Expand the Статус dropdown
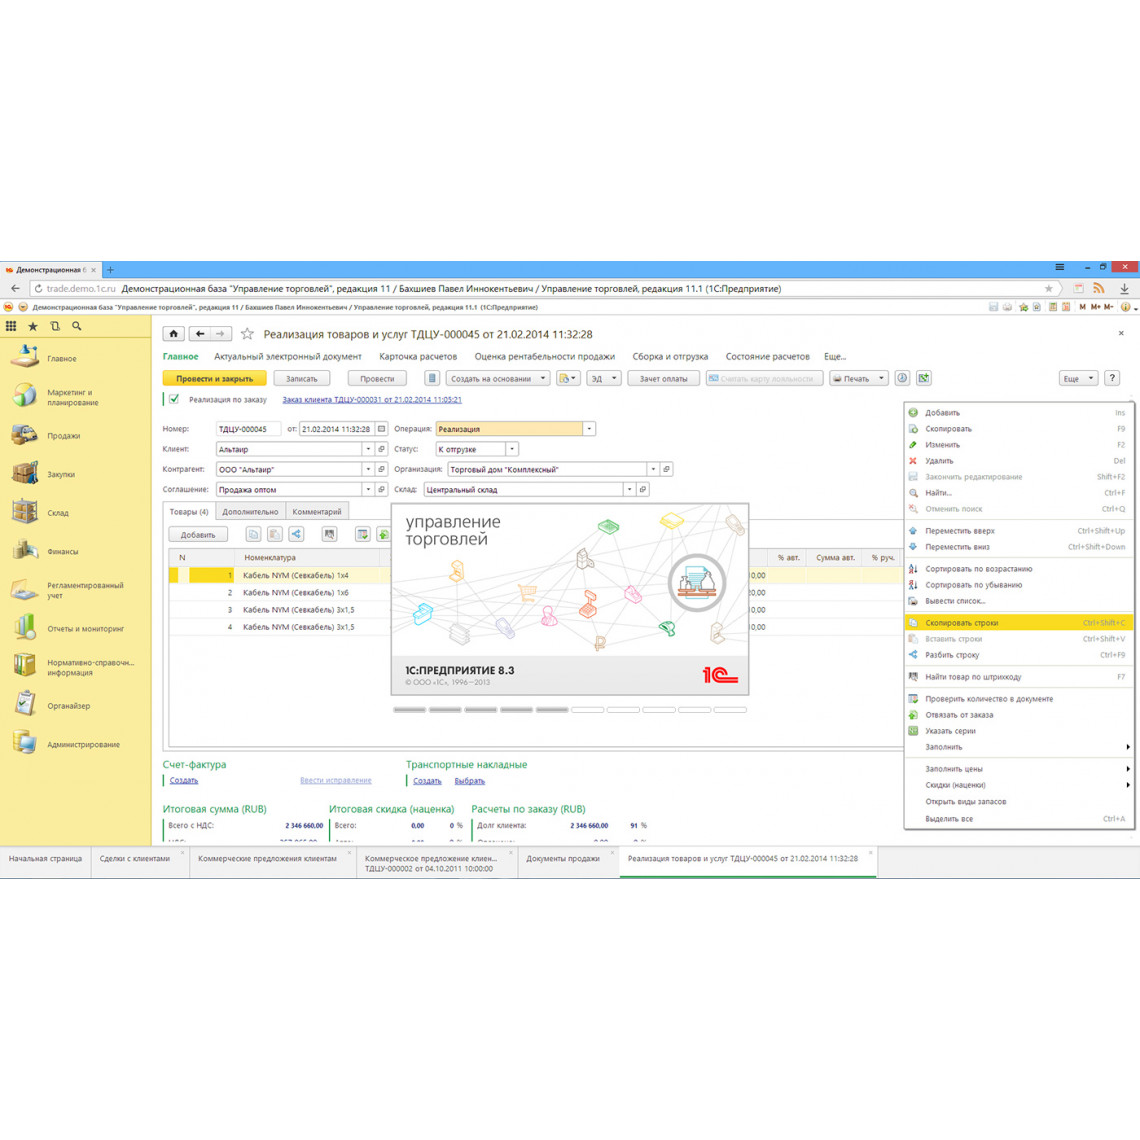Viewport: 1140px width, 1140px height. [512, 449]
